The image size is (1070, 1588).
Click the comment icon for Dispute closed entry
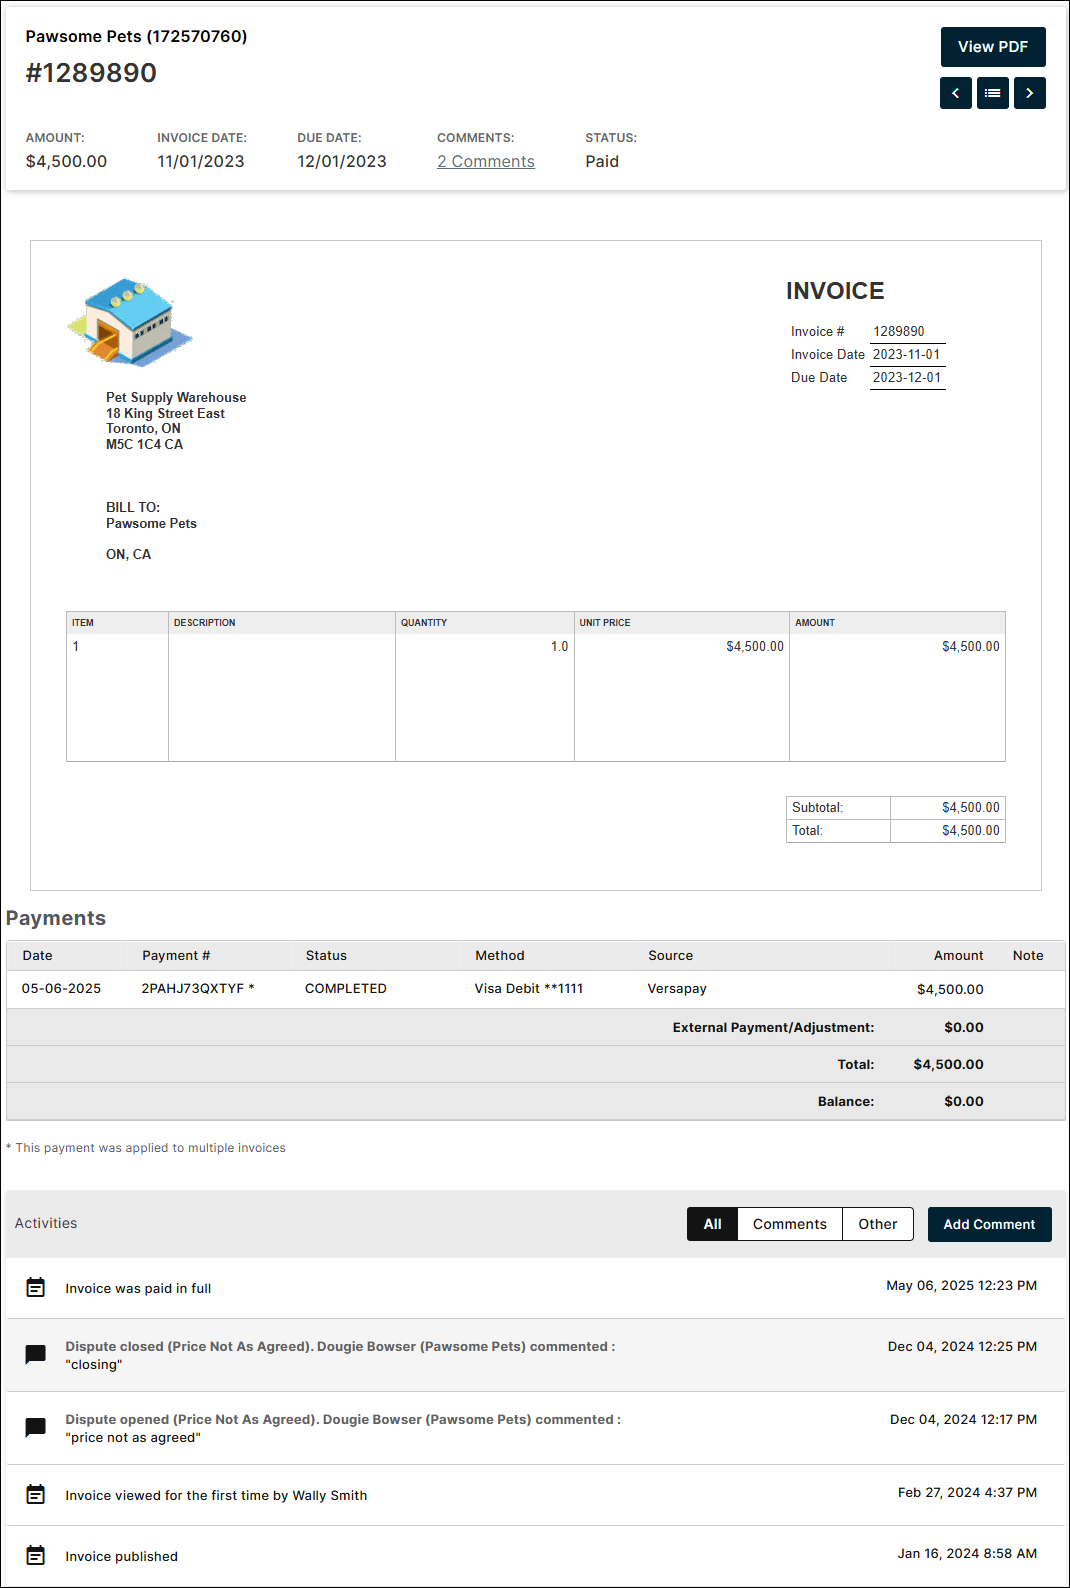(36, 1354)
